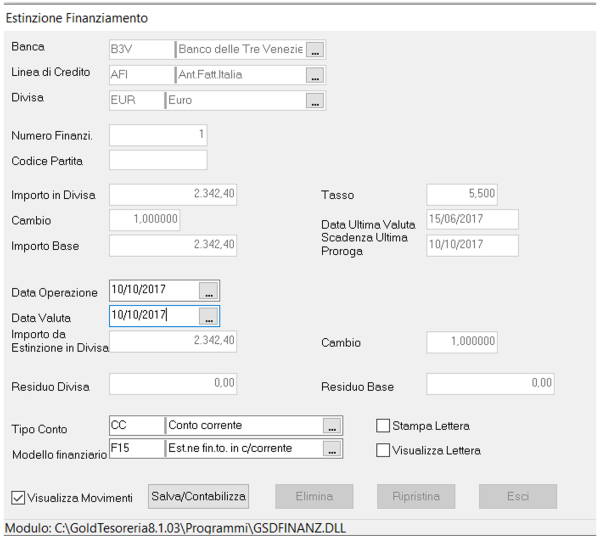Screen dimensions: 600x539
Task: Open Data Operazione date picker button
Action: (208, 291)
